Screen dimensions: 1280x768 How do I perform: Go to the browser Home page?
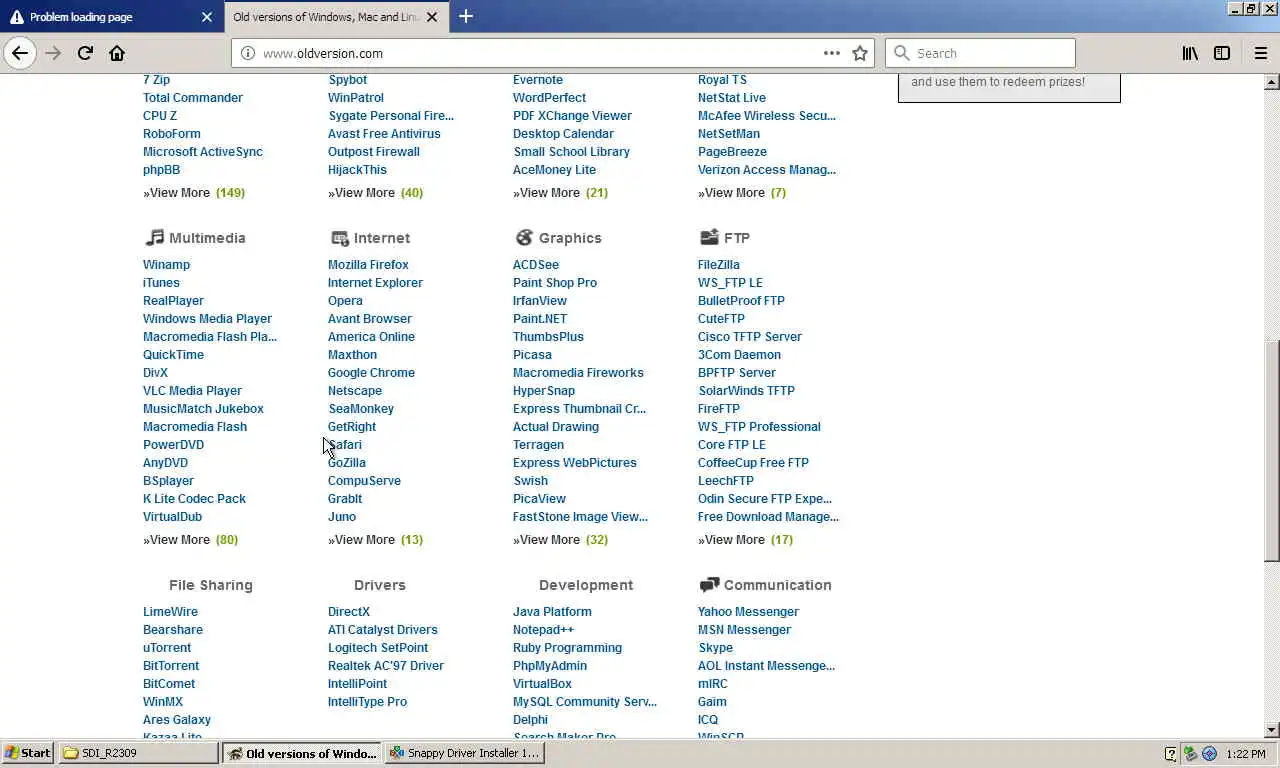tap(117, 53)
